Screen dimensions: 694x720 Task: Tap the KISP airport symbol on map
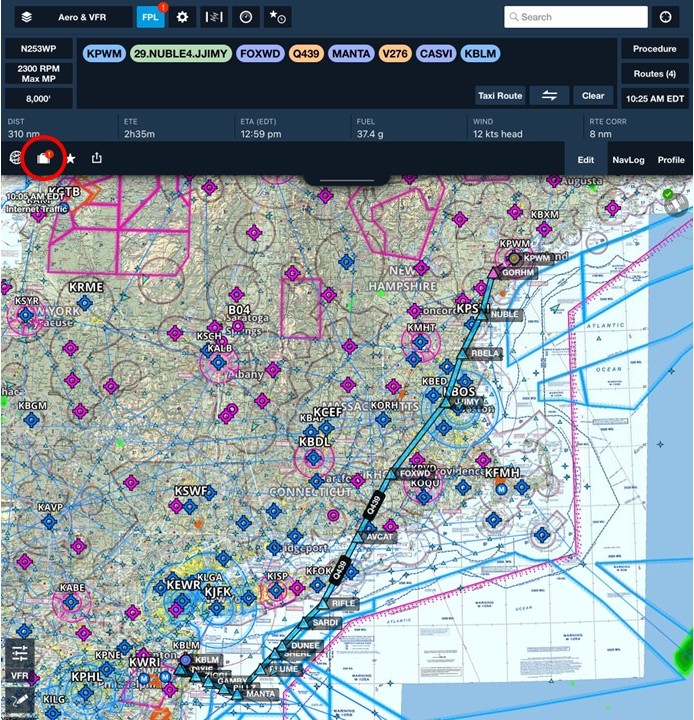click(276, 591)
